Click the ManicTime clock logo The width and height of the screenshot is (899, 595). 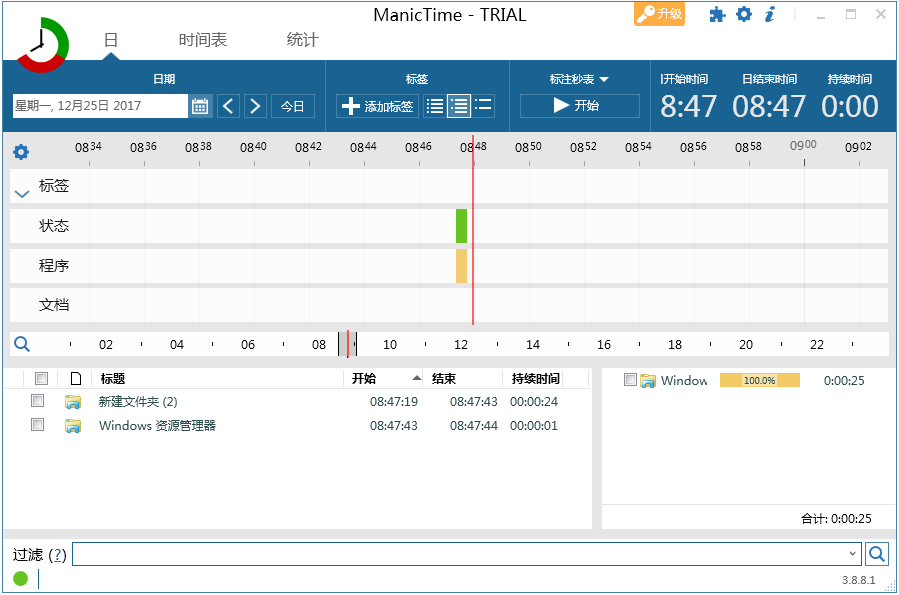pyautogui.click(x=42, y=45)
